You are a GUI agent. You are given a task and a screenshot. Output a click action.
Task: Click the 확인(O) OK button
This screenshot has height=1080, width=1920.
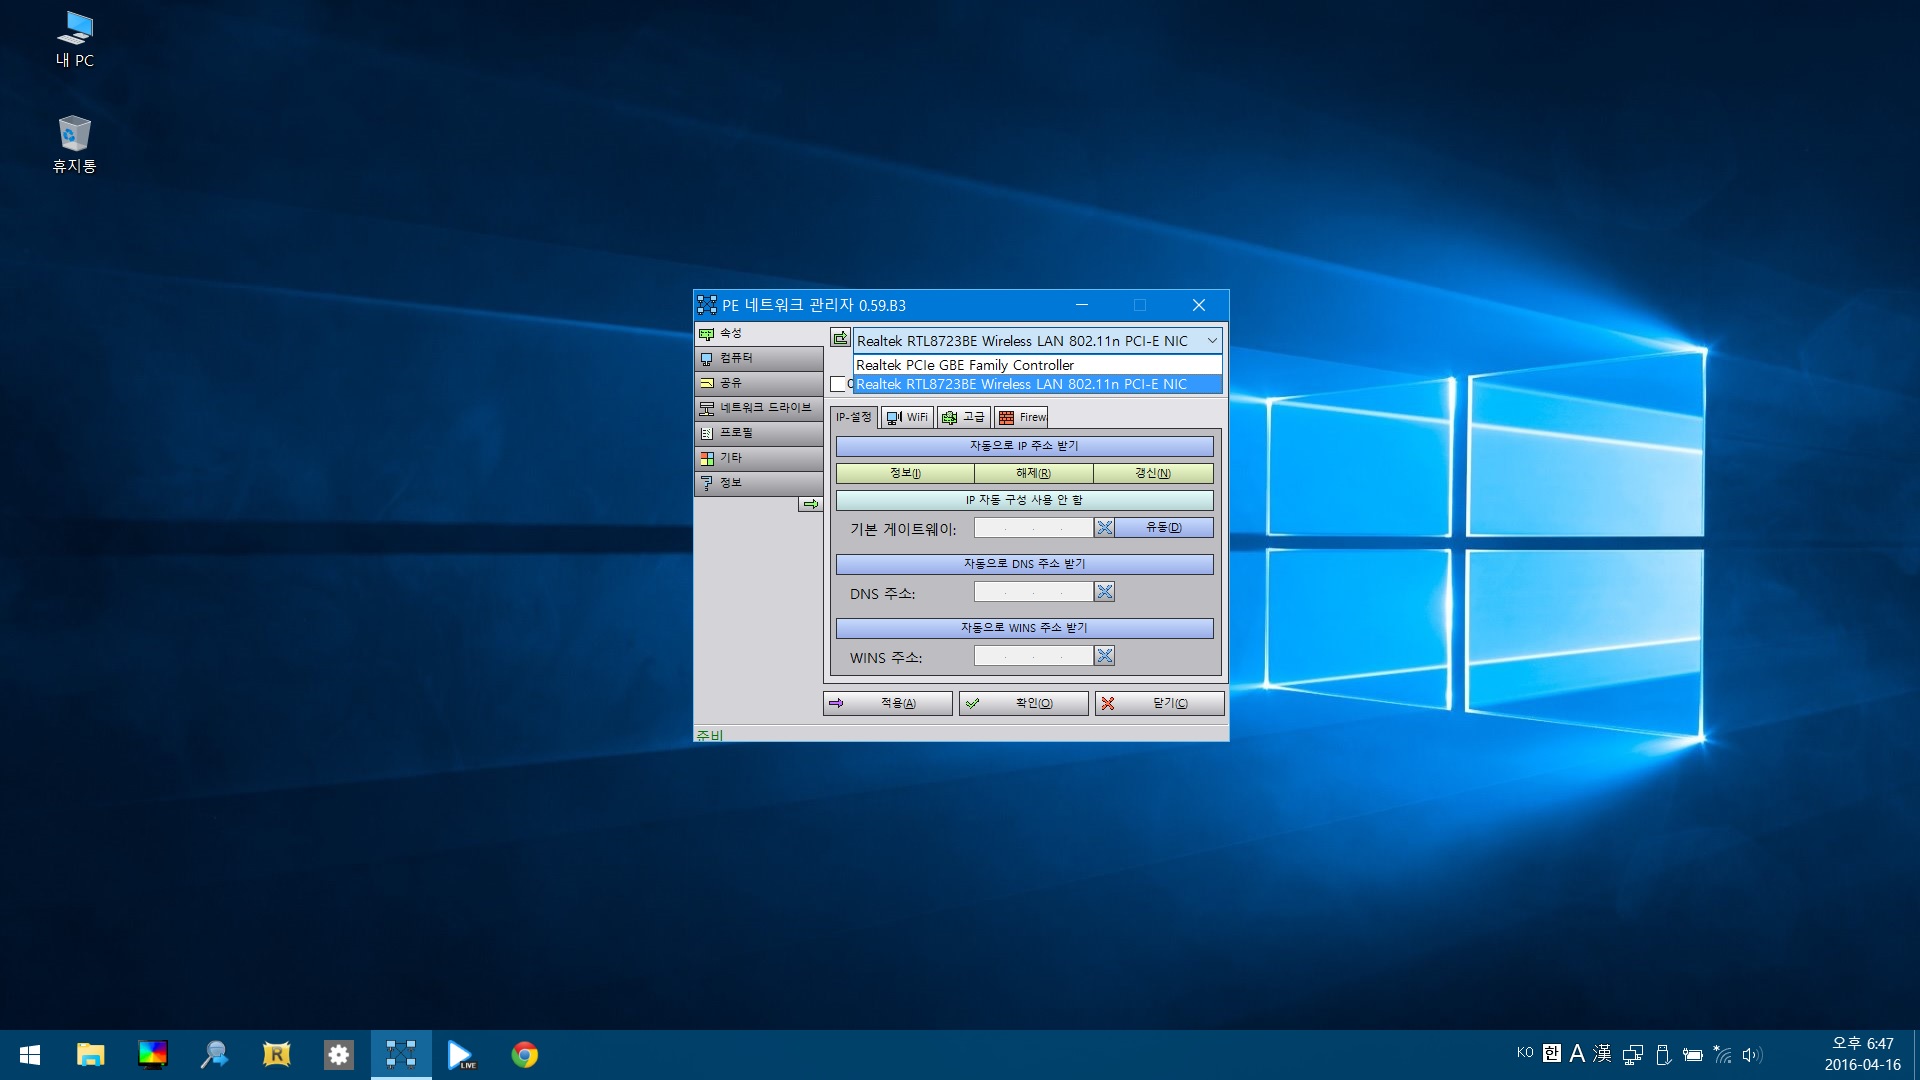pos(1024,704)
